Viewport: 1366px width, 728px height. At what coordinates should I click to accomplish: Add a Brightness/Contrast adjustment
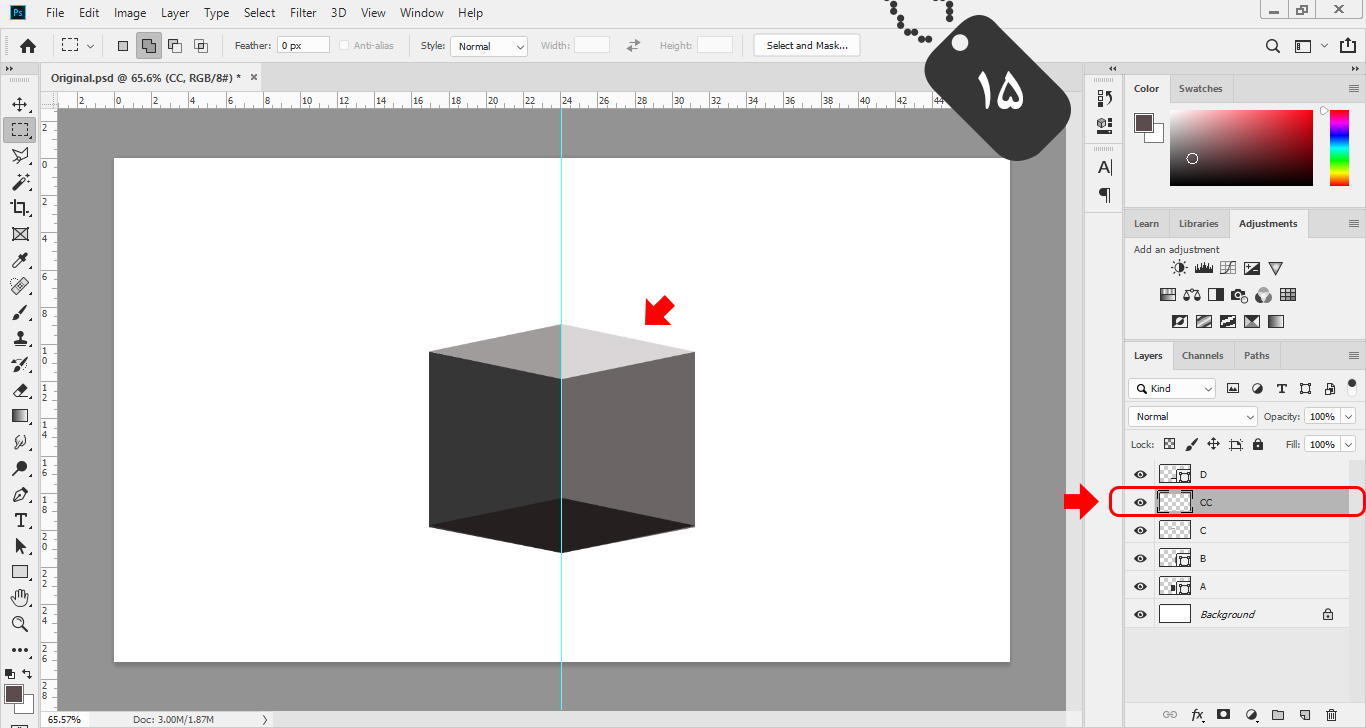point(1180,268)
